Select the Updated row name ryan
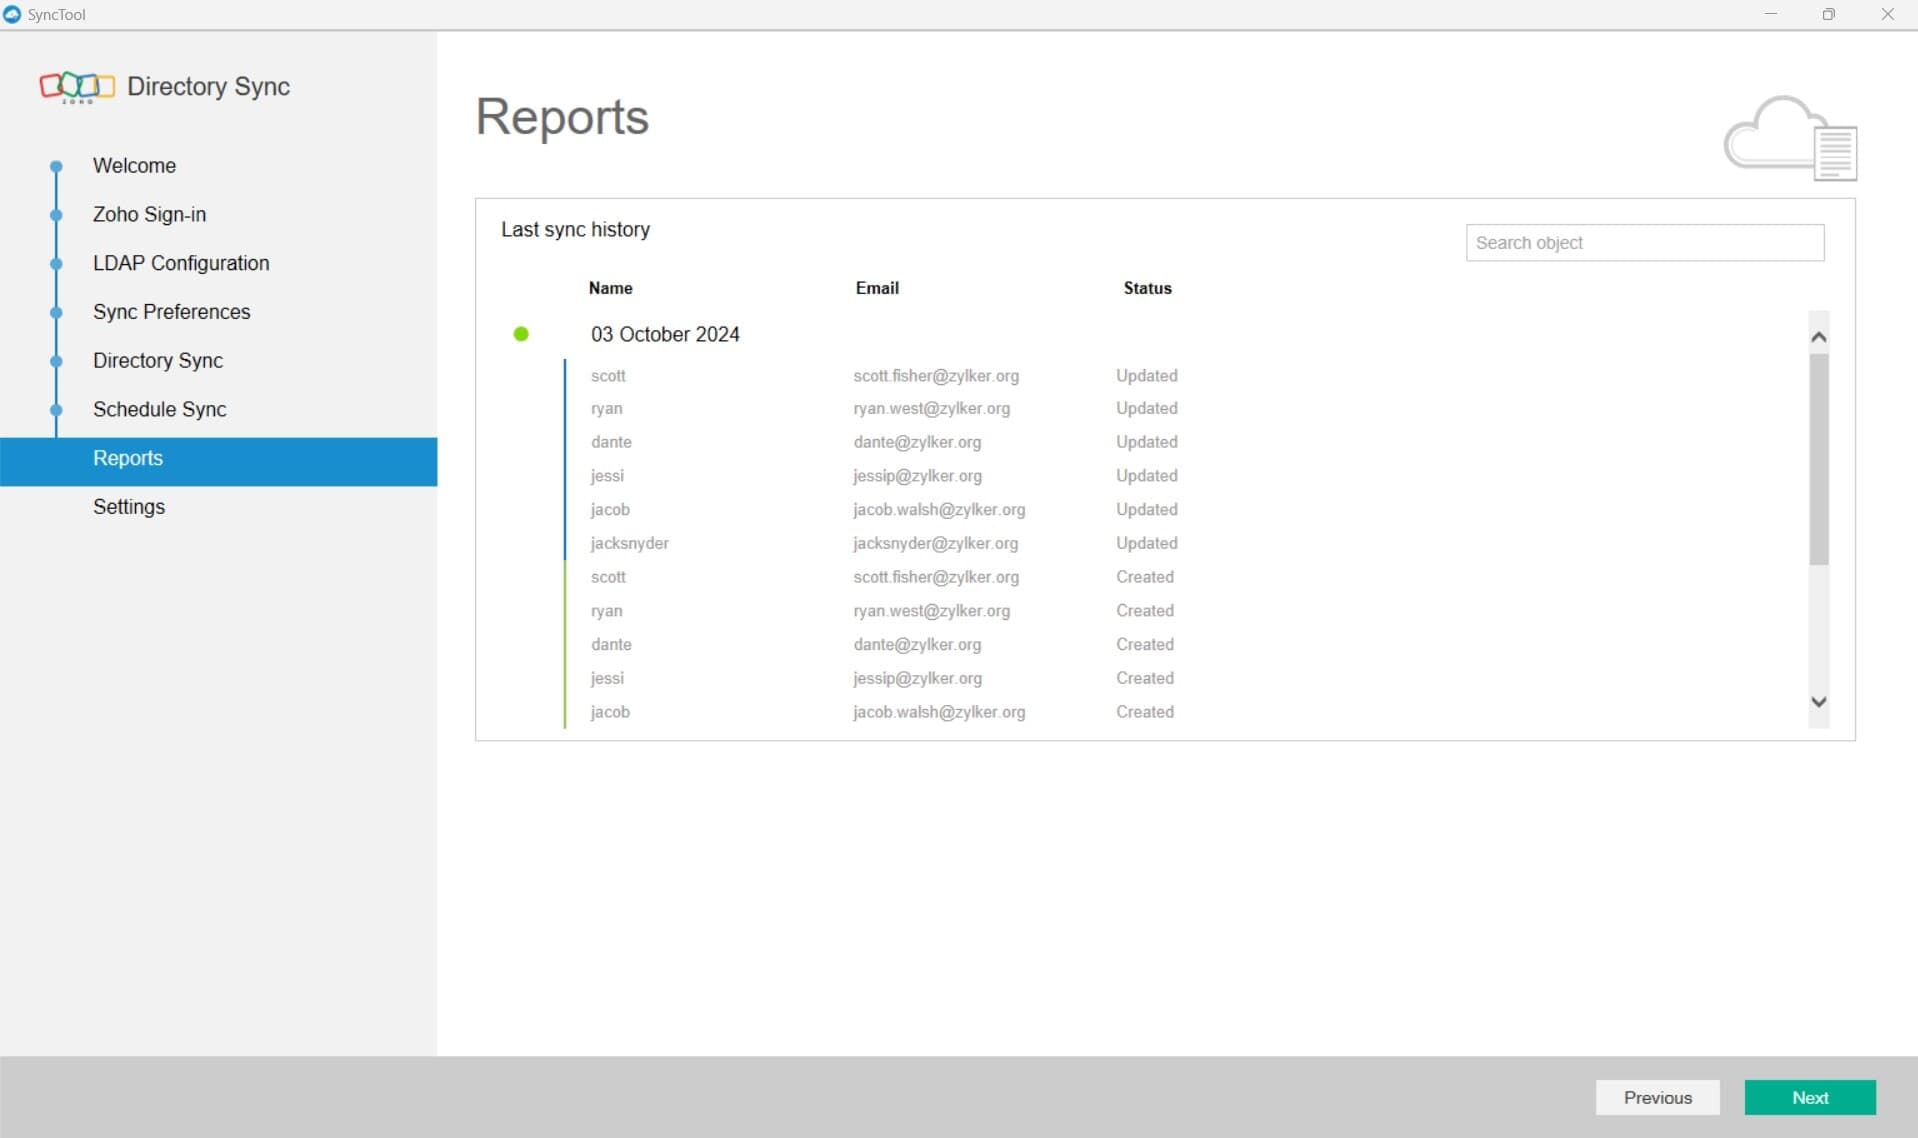This screenshot has width=1918, height=1138. (x=606, y=409)
